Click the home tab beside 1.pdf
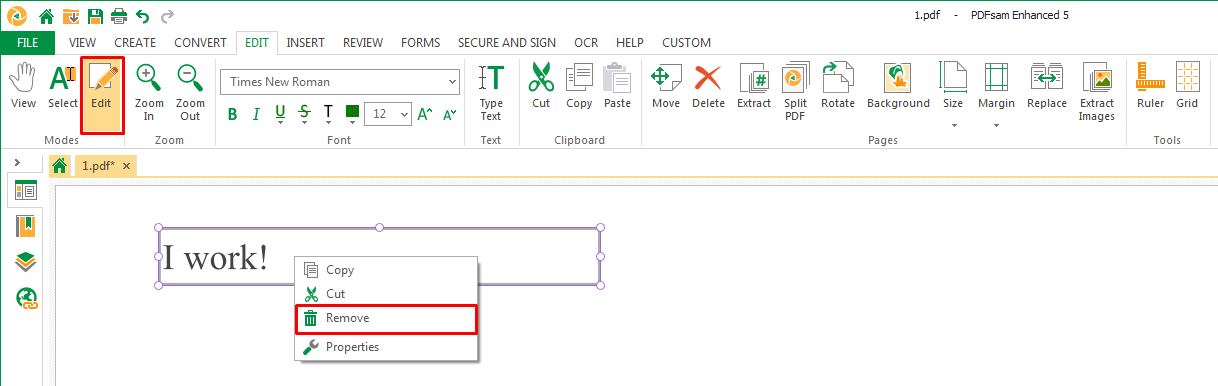Image resolution: width=1218 pixels, height=386 pixels. [x=60, y=166]
